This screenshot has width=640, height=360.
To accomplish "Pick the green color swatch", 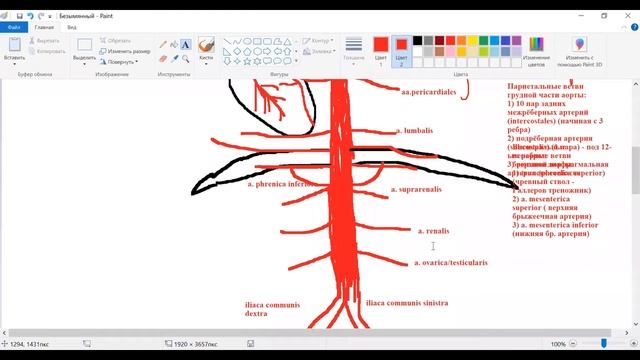I will pos(483,40).
